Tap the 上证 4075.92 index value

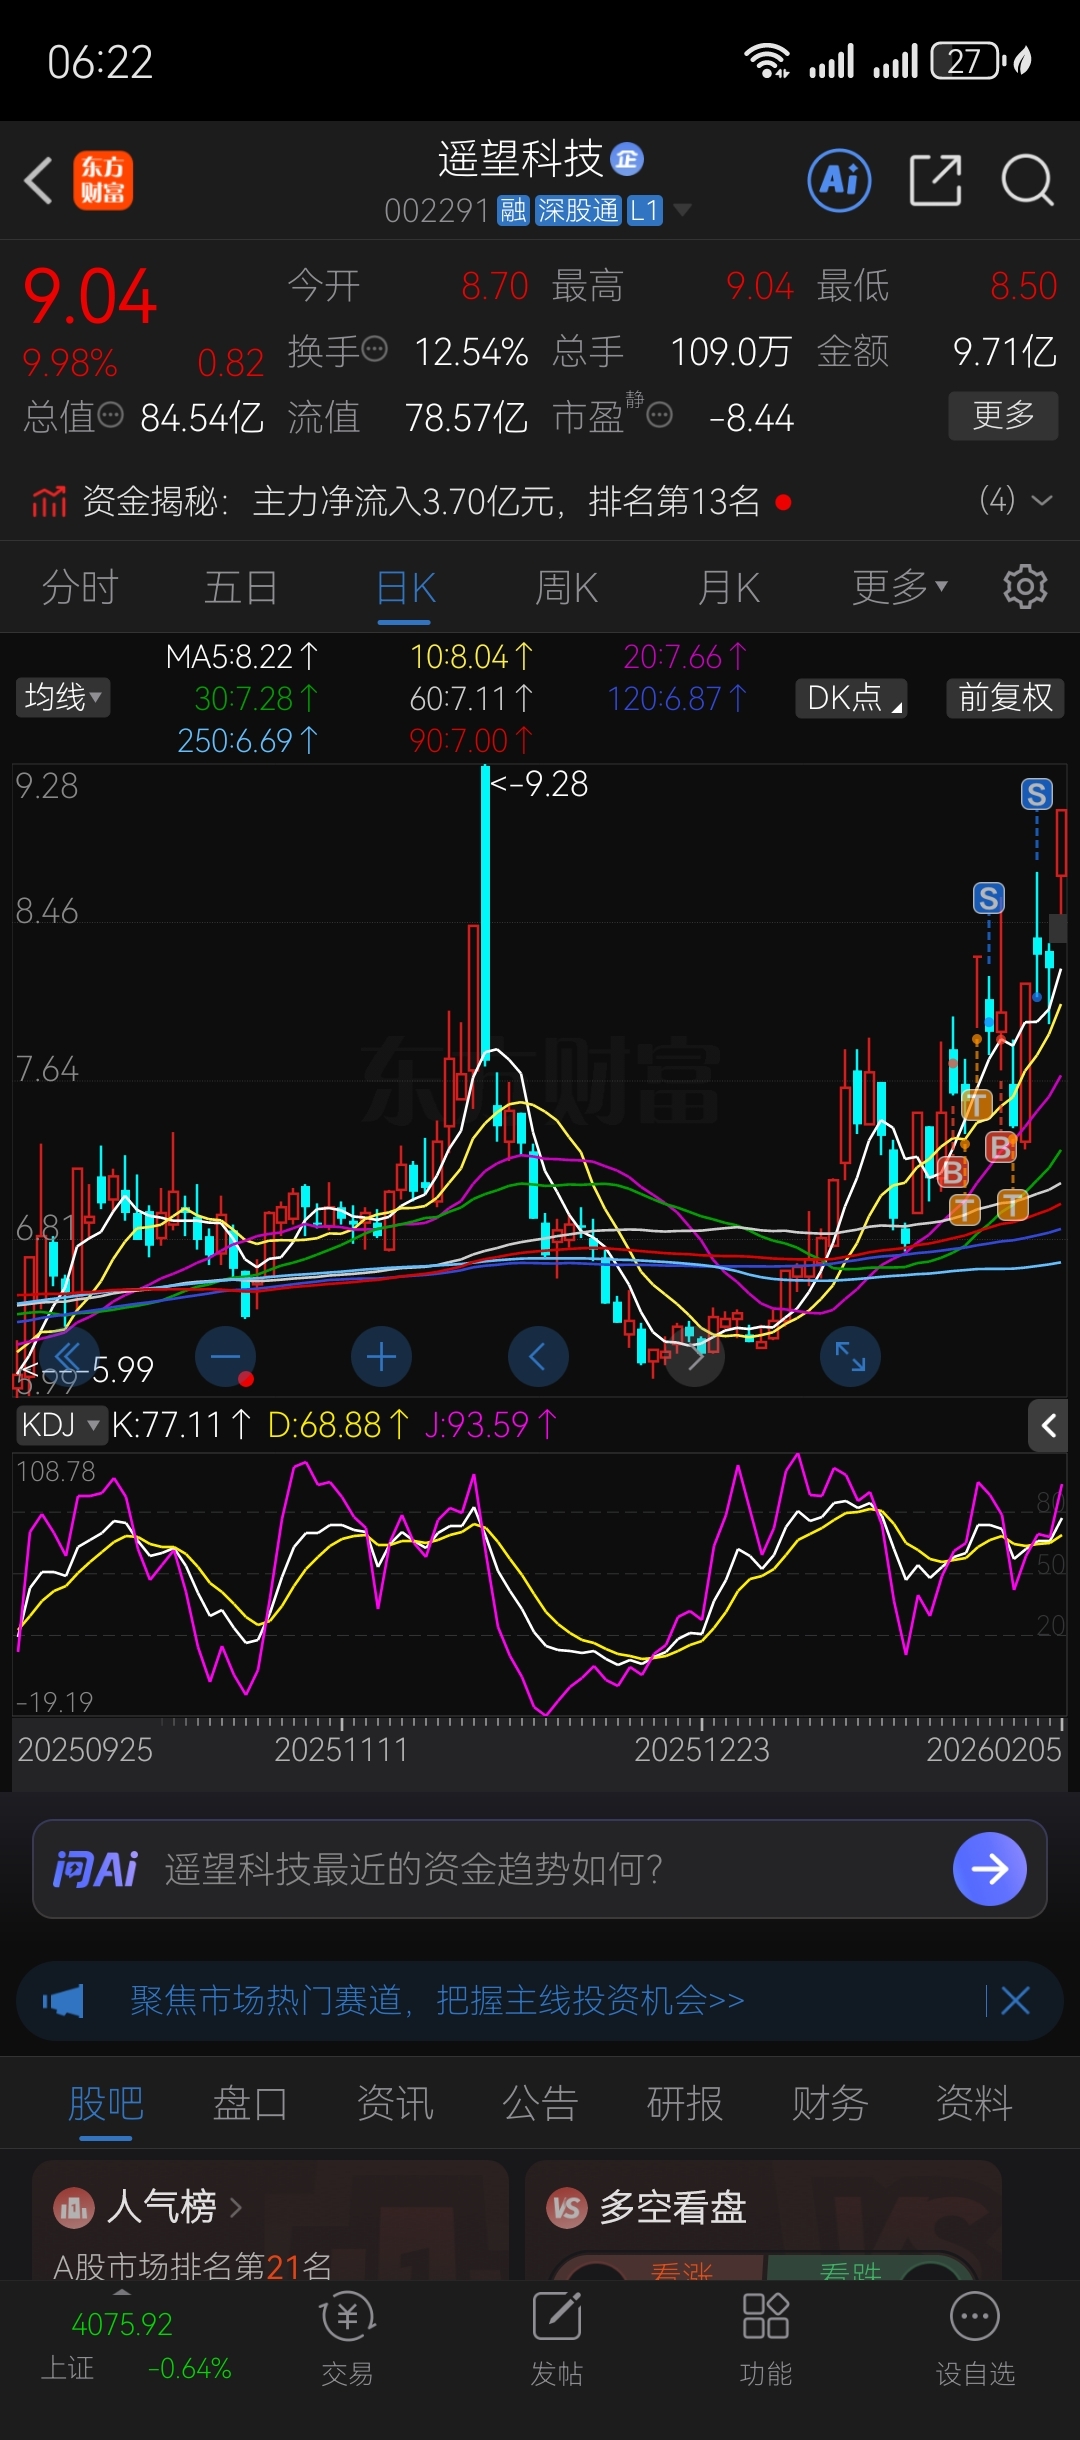pyautogui.click(x=122, y=2324)
